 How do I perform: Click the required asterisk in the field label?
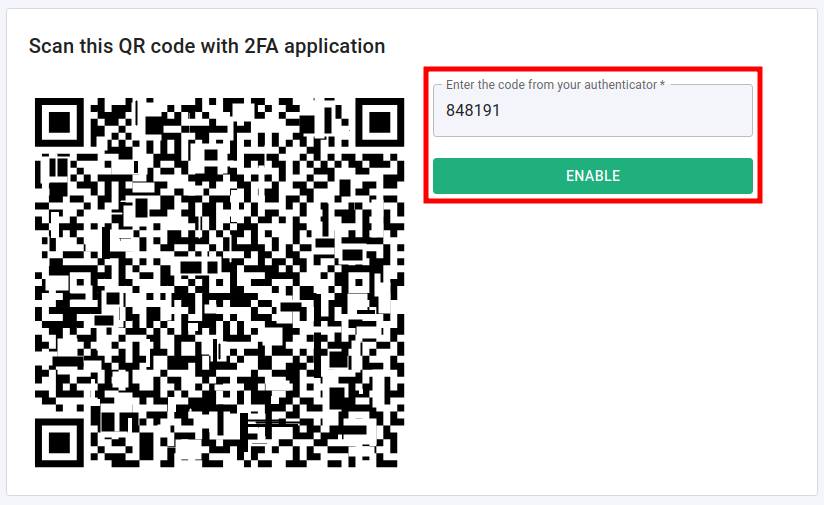[x=662, y=85]
